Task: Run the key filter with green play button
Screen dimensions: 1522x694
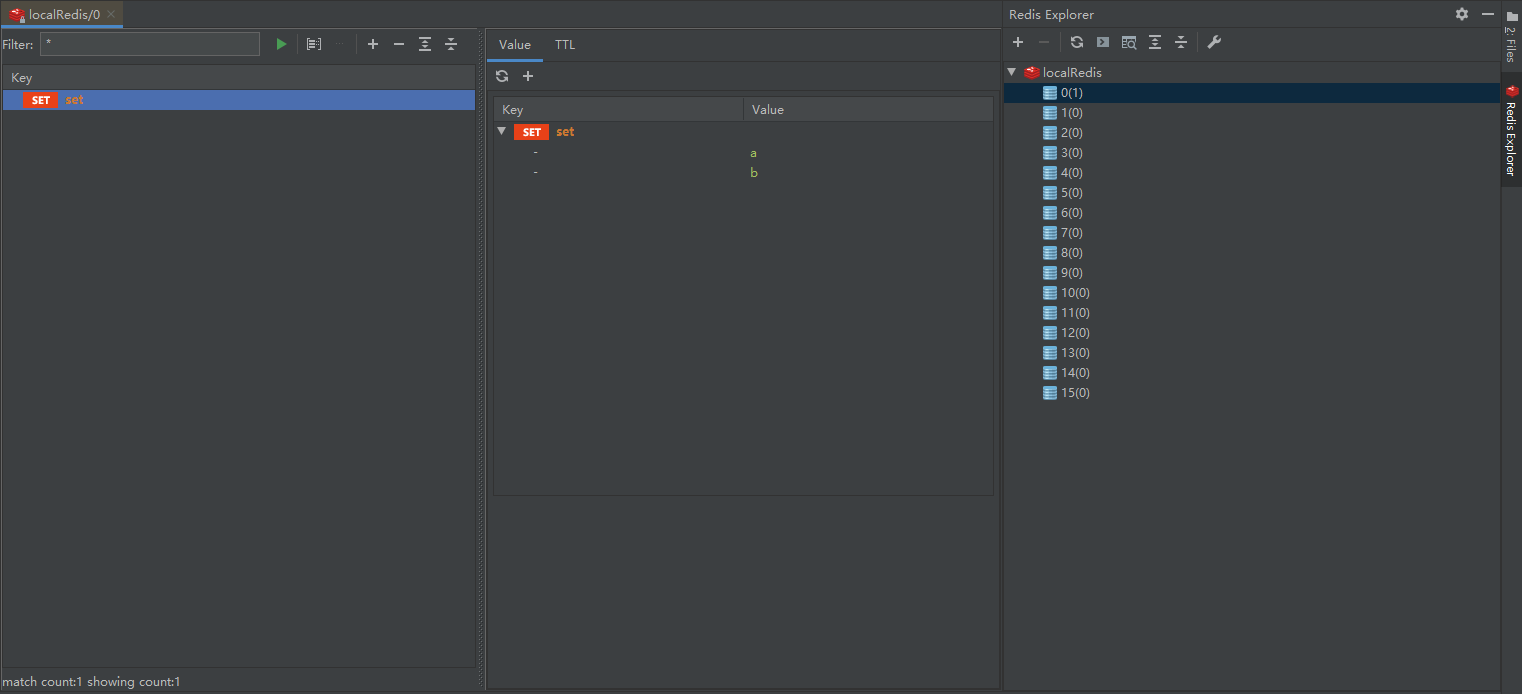Action: pos(281,44)
